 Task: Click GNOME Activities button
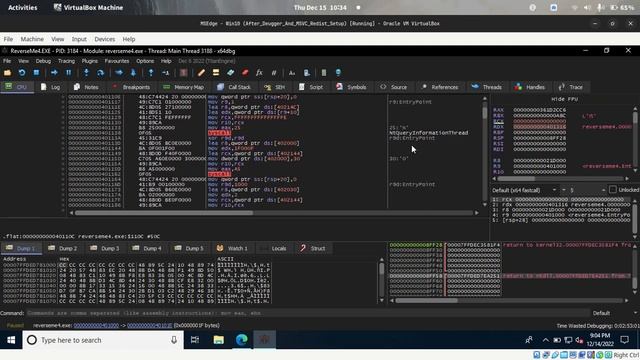[x=23, y=7]
